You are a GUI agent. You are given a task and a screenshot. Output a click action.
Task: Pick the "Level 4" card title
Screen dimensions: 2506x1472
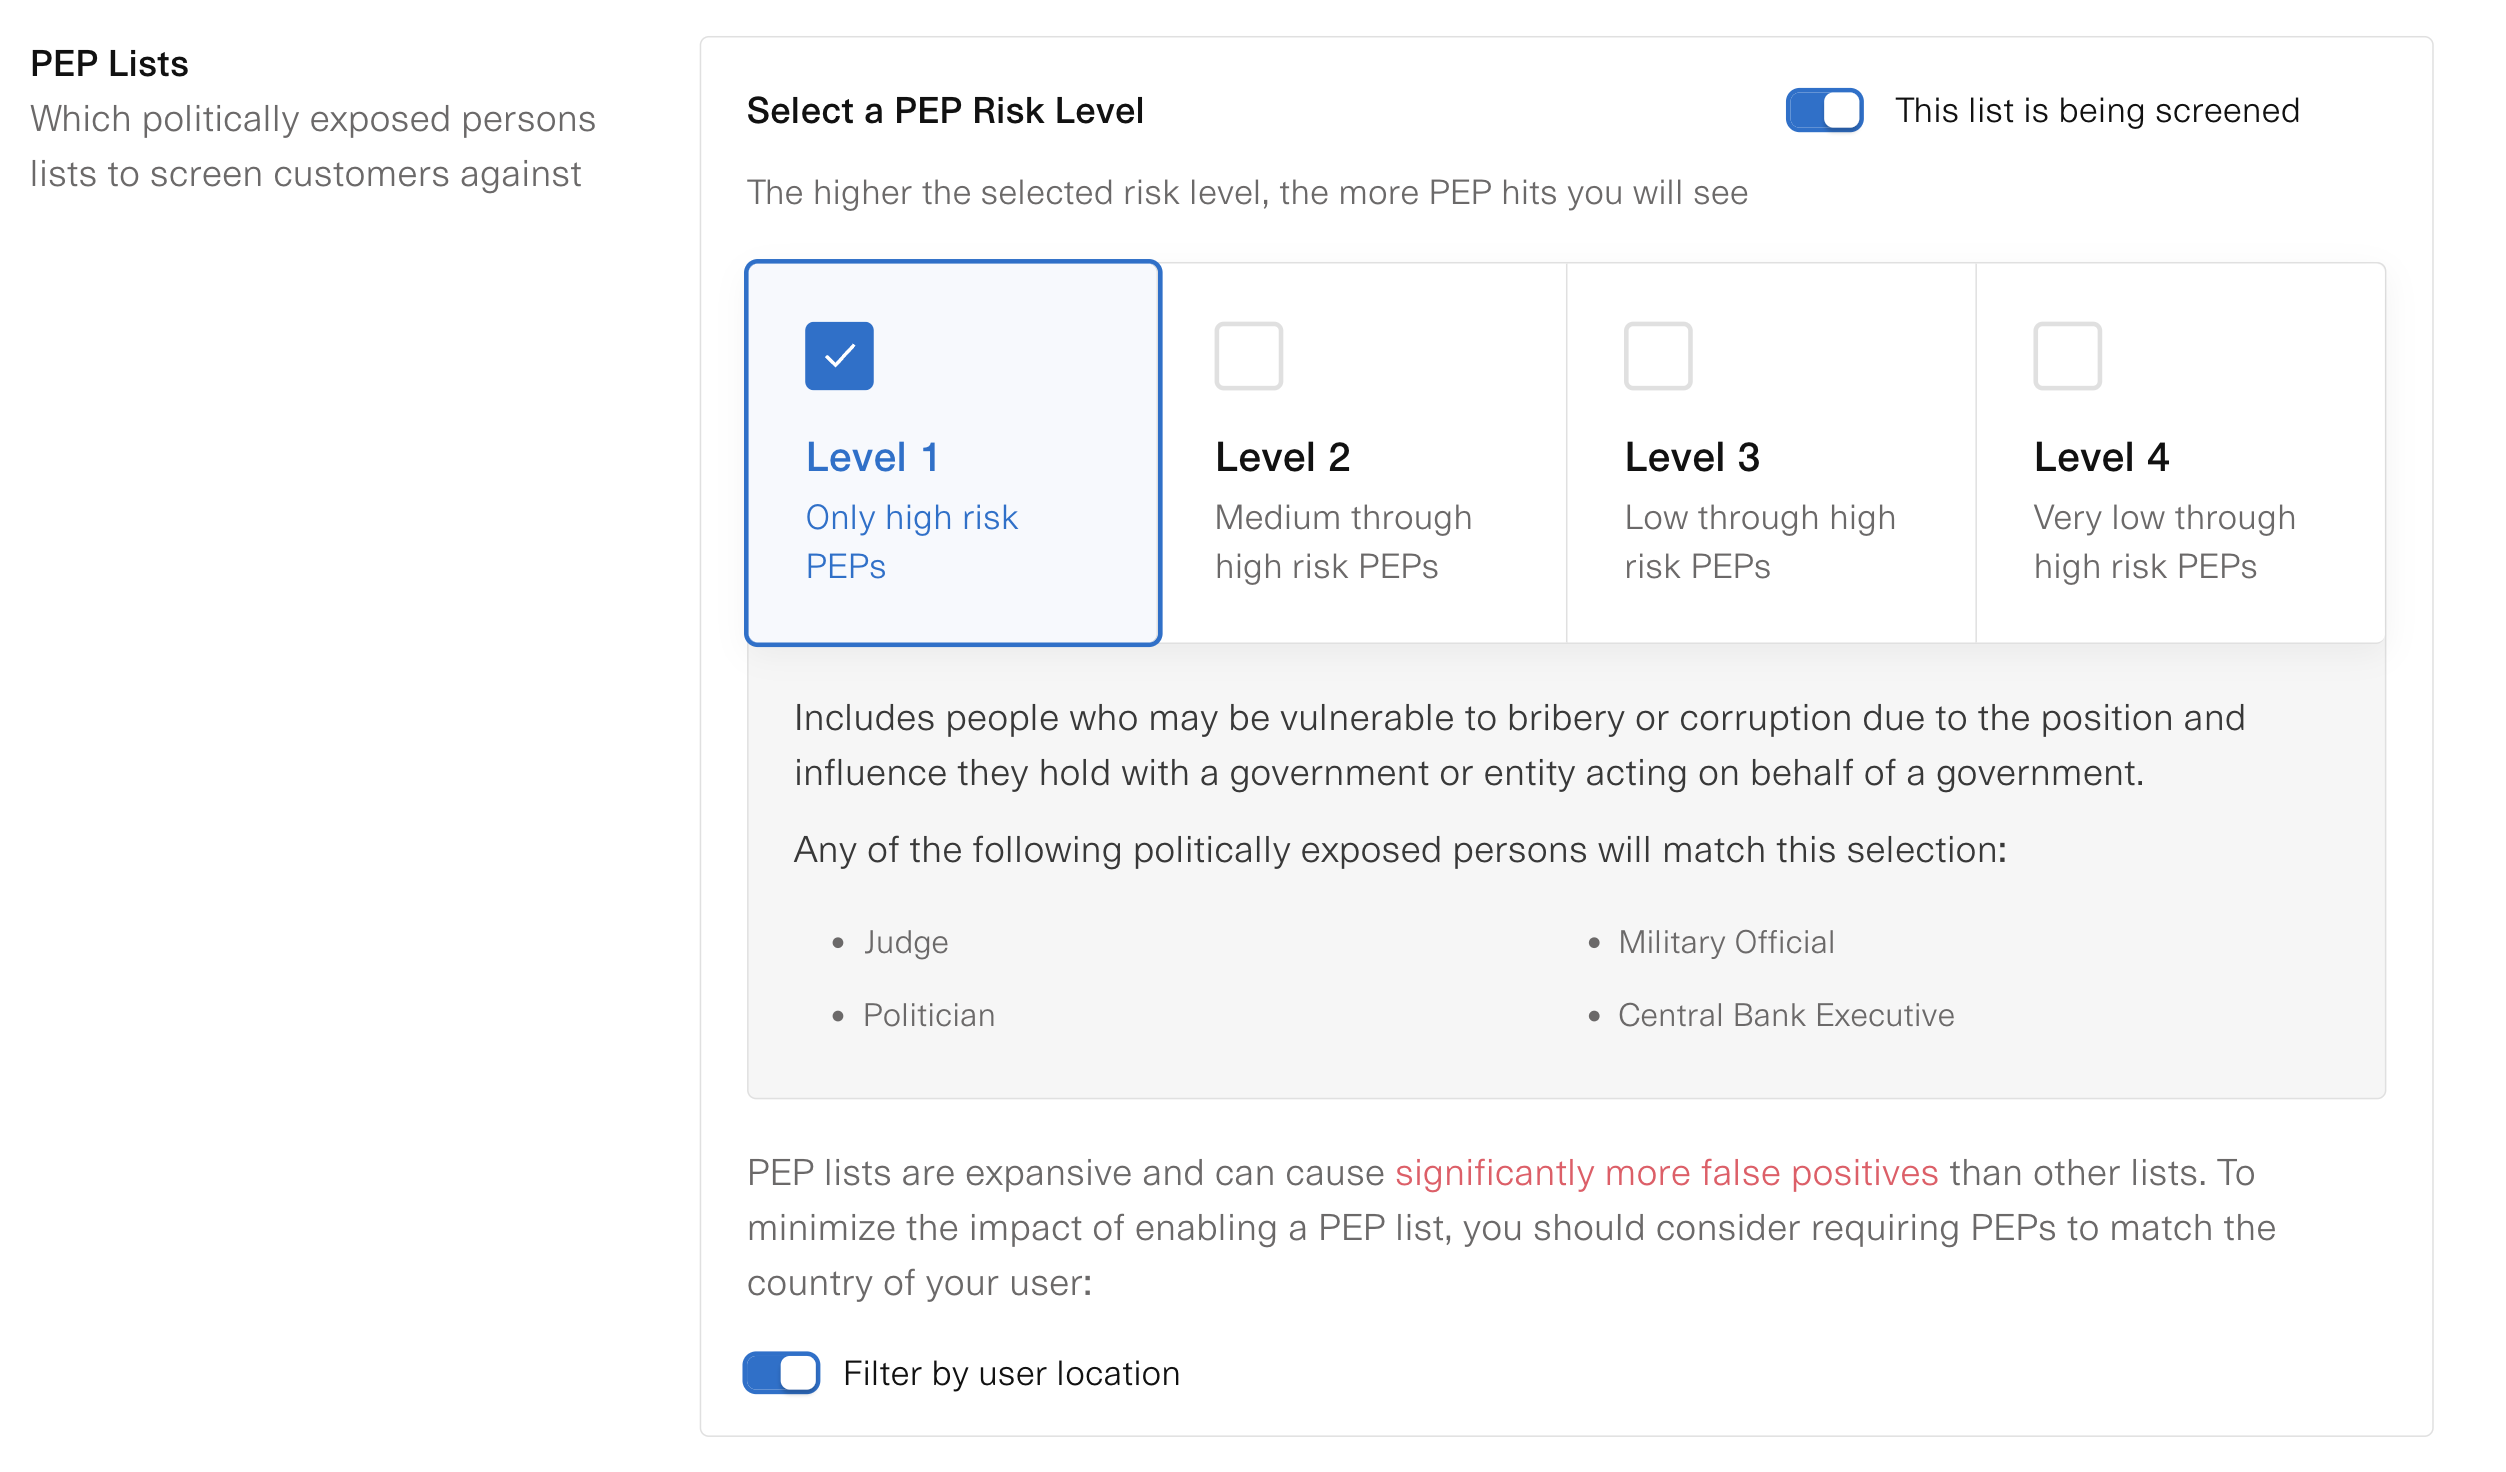point(2101,458)
